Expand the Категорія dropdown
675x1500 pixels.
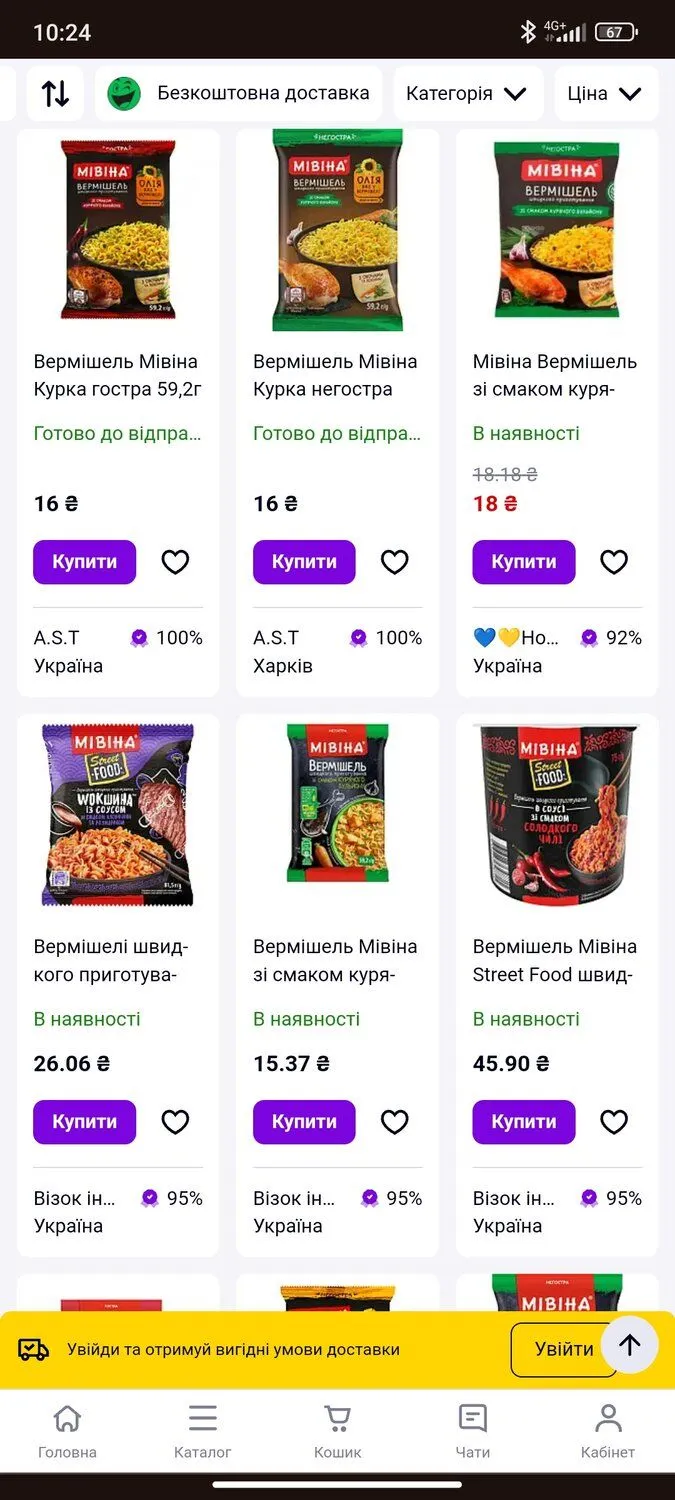coord(466,94)
